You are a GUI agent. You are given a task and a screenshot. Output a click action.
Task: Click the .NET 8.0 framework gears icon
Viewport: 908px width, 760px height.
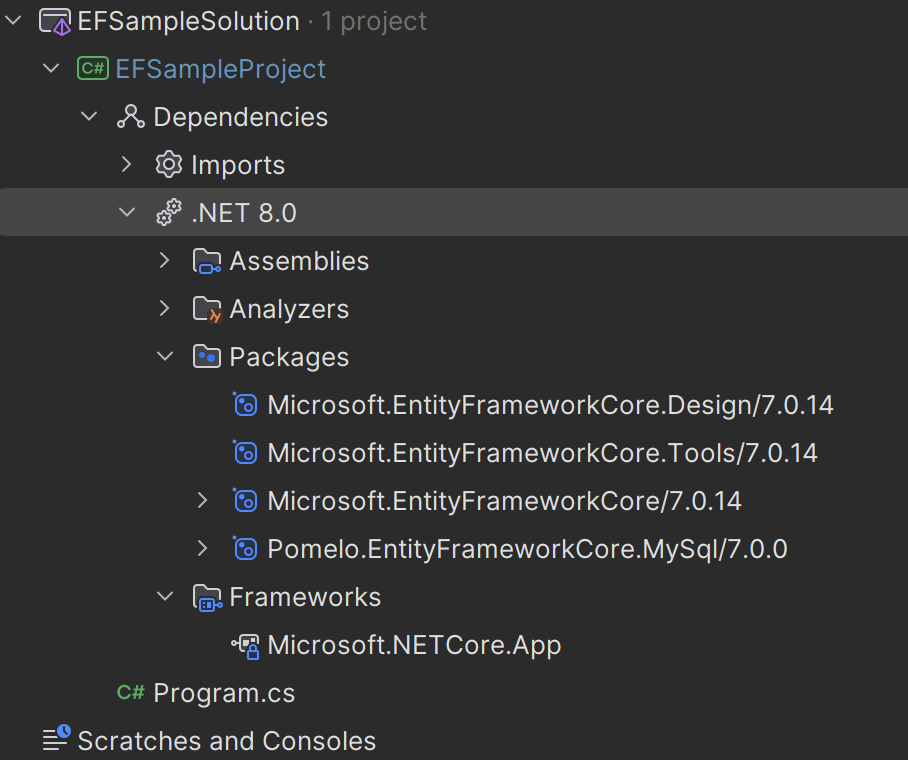(169, 213)
